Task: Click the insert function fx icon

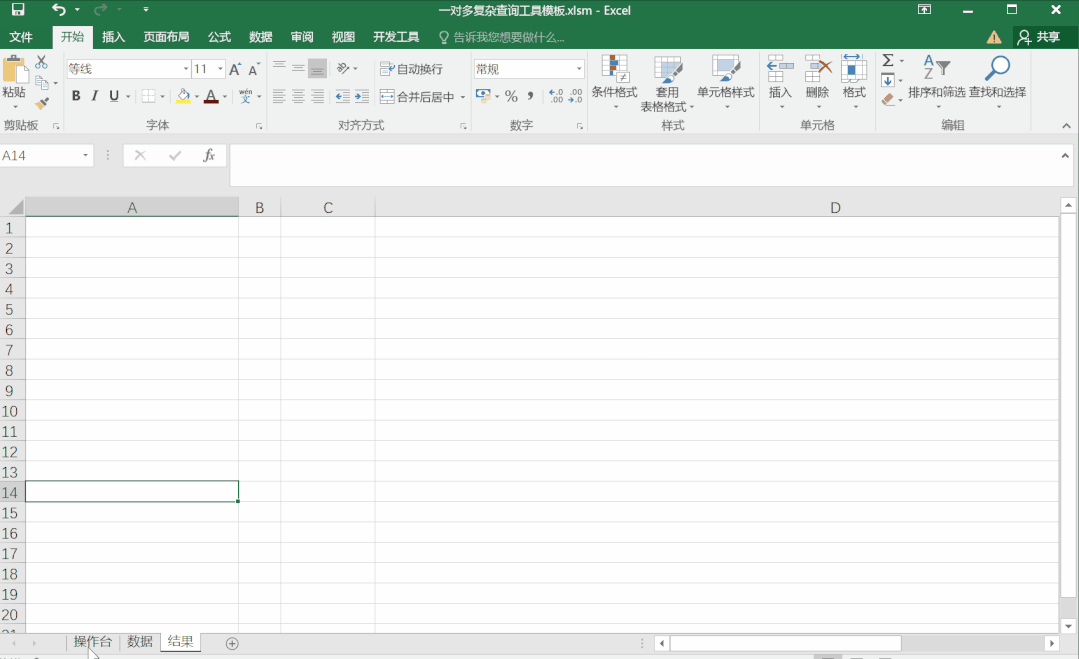Action: pos(209,155)
